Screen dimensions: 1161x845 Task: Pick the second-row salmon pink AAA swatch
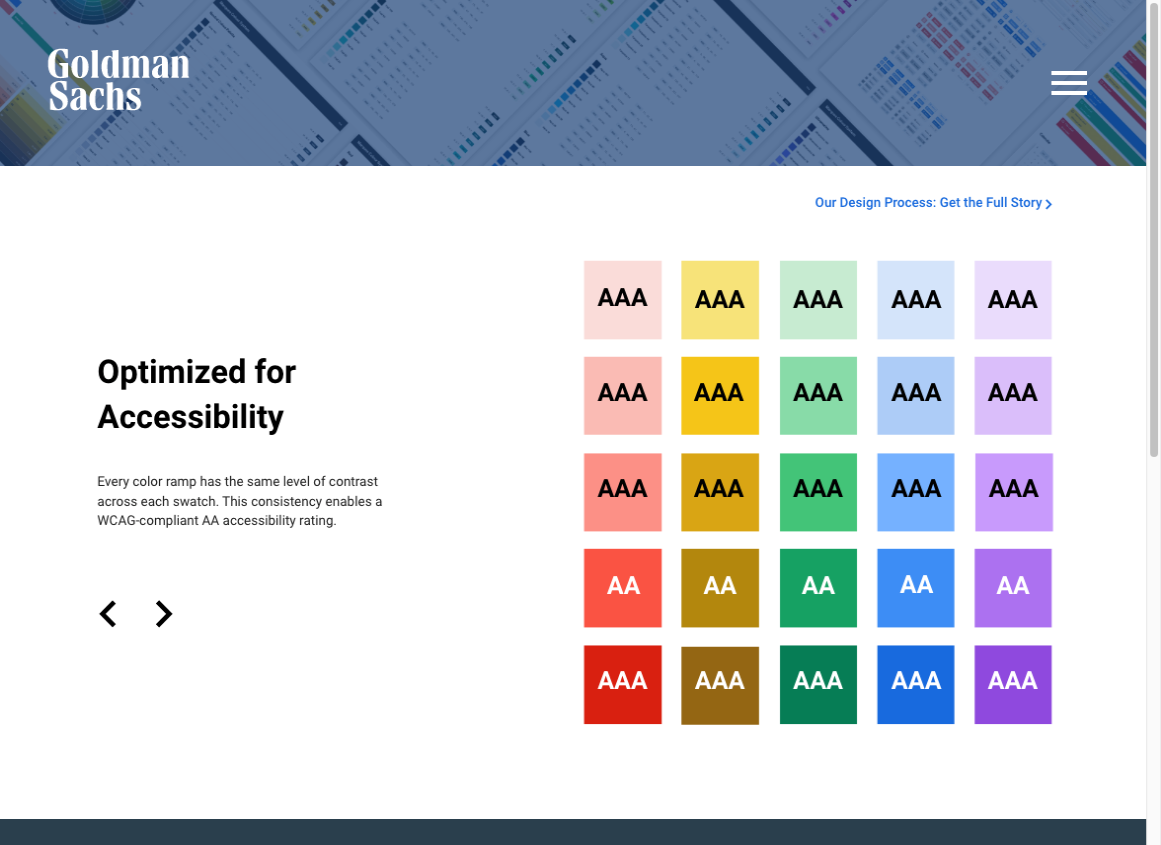(623, 395)
